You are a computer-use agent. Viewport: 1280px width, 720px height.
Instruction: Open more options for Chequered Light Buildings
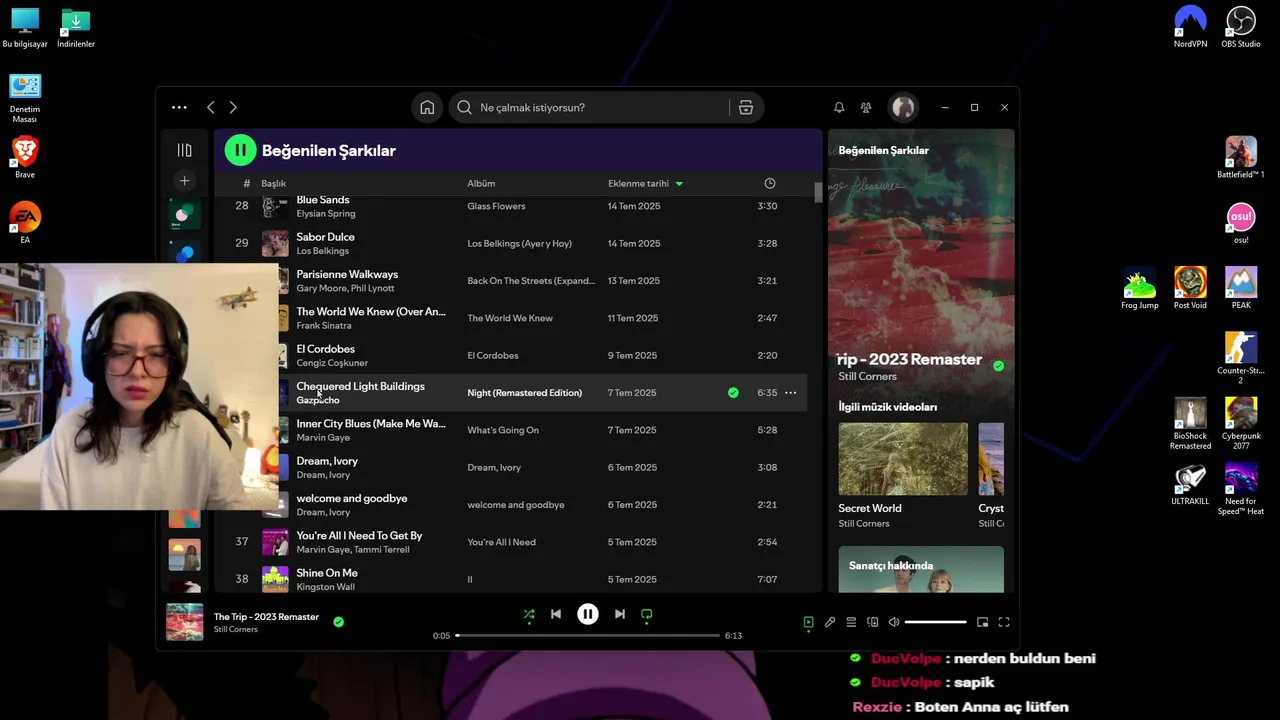pyautogui.click(x=791, y=393)
